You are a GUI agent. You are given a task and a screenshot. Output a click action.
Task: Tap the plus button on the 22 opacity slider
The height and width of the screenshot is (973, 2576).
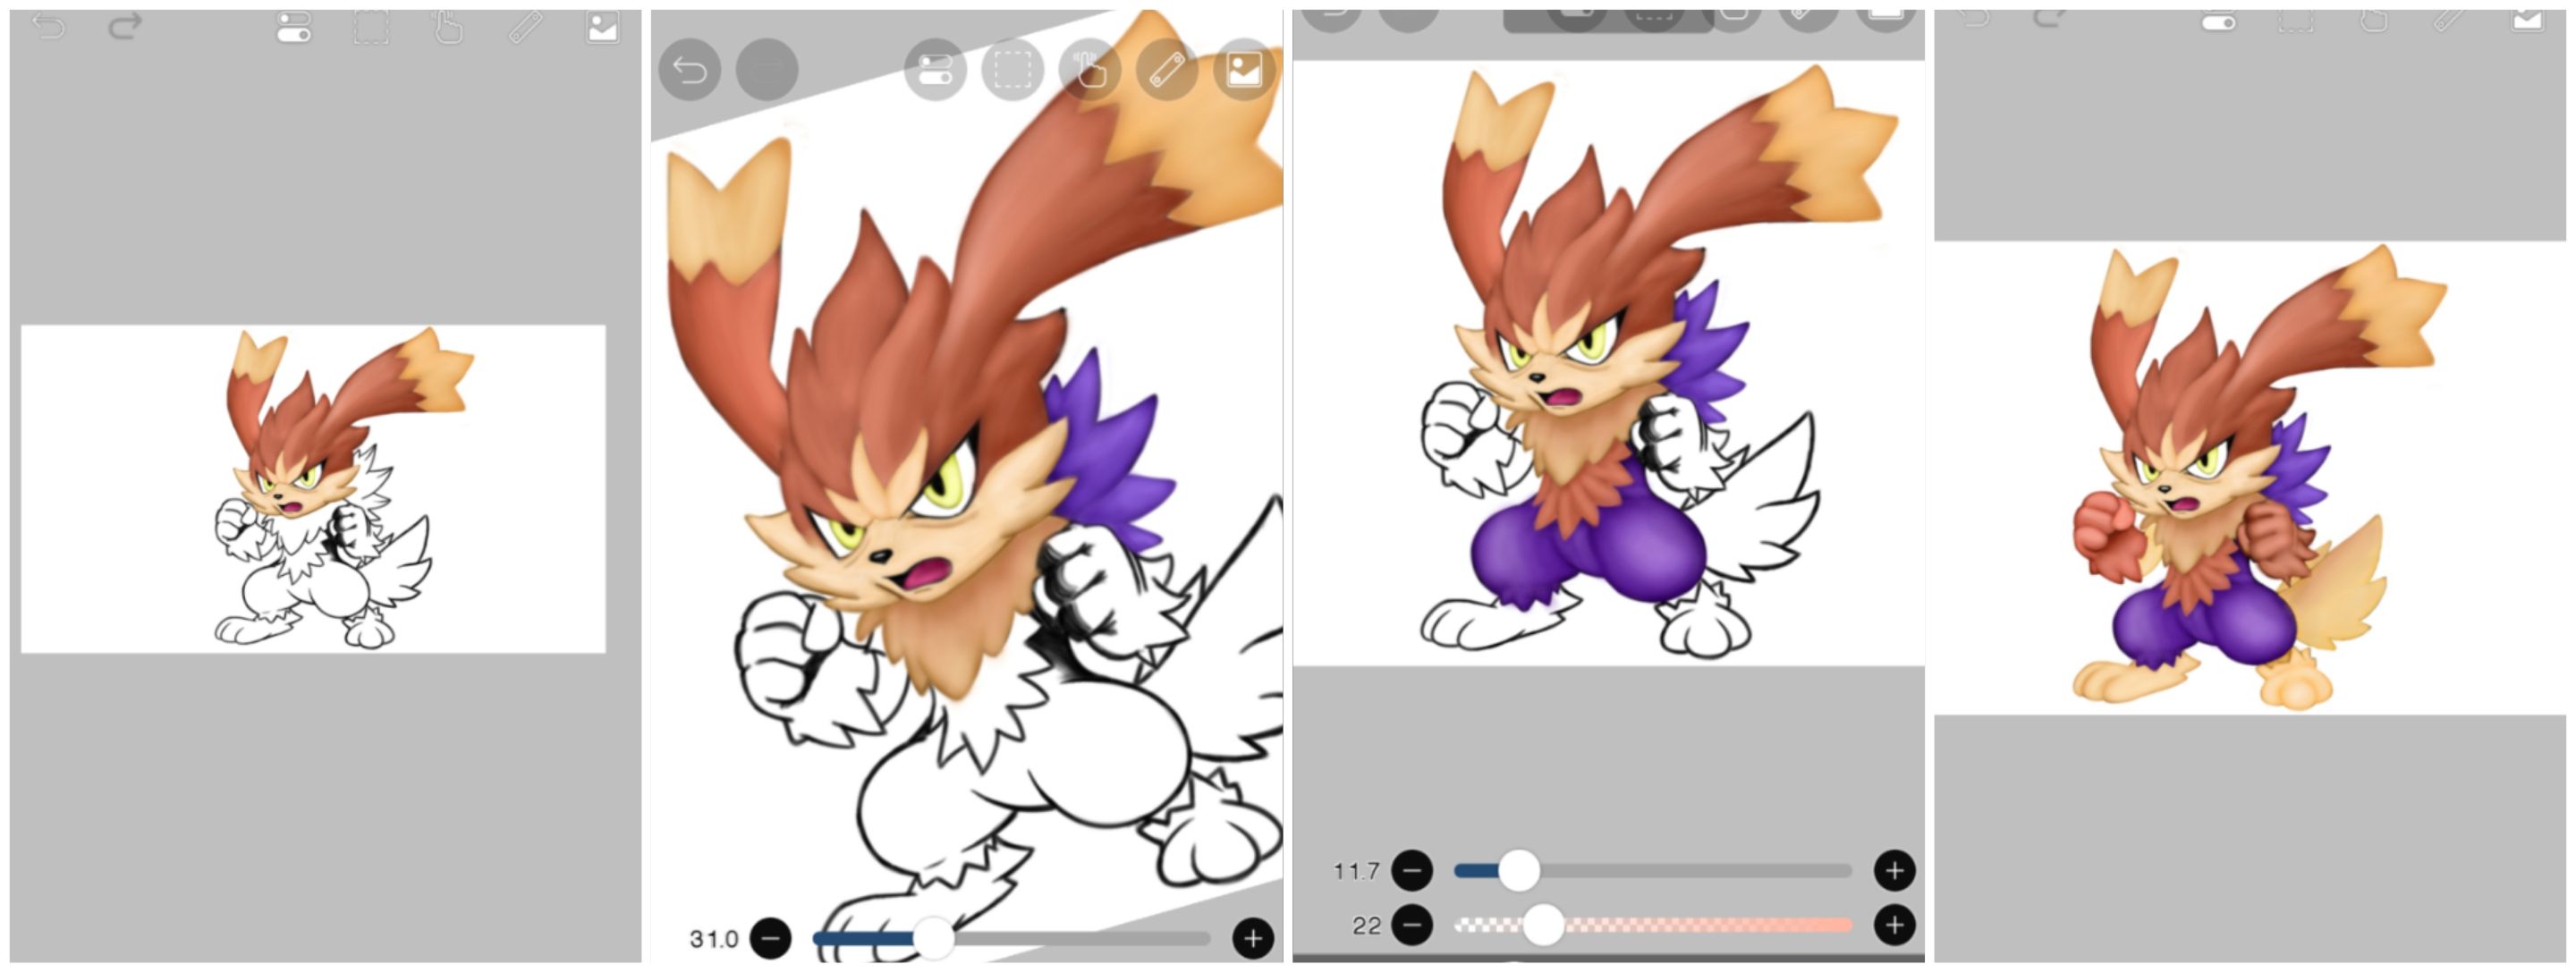click(x=1895, y=925)
